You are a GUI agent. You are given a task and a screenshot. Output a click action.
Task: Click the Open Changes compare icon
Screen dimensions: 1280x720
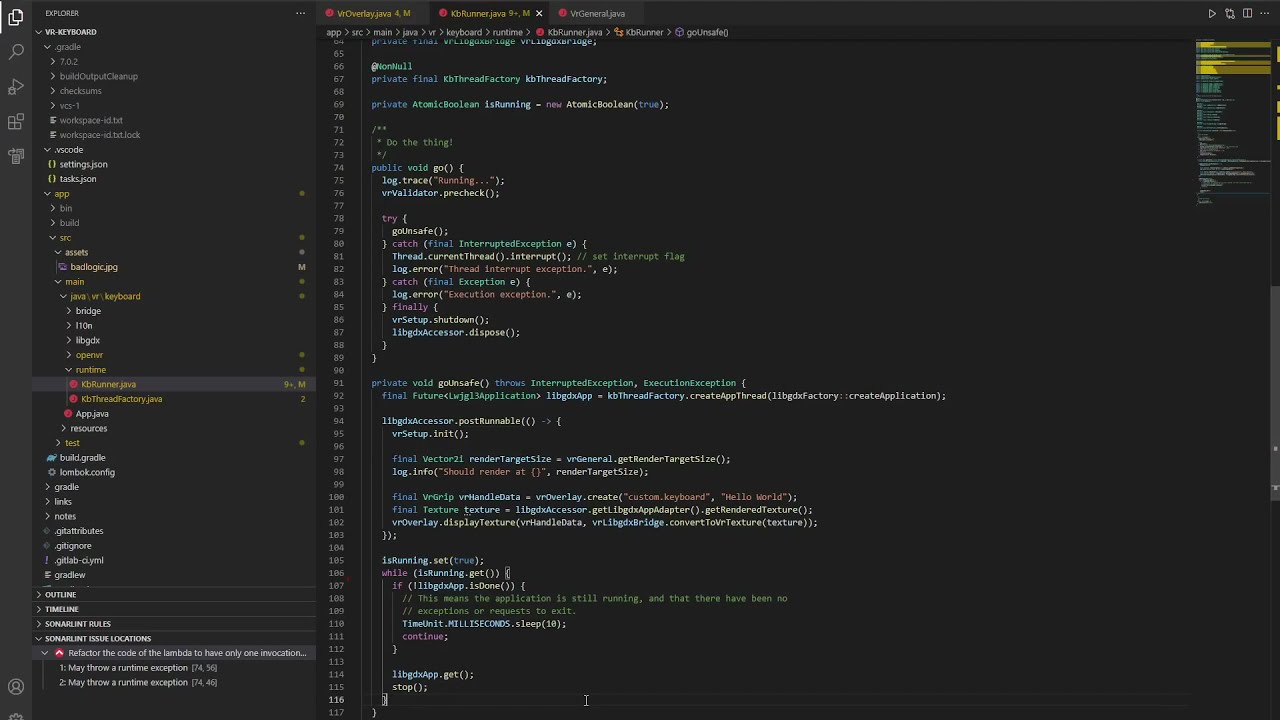(x=1230, y=14)
